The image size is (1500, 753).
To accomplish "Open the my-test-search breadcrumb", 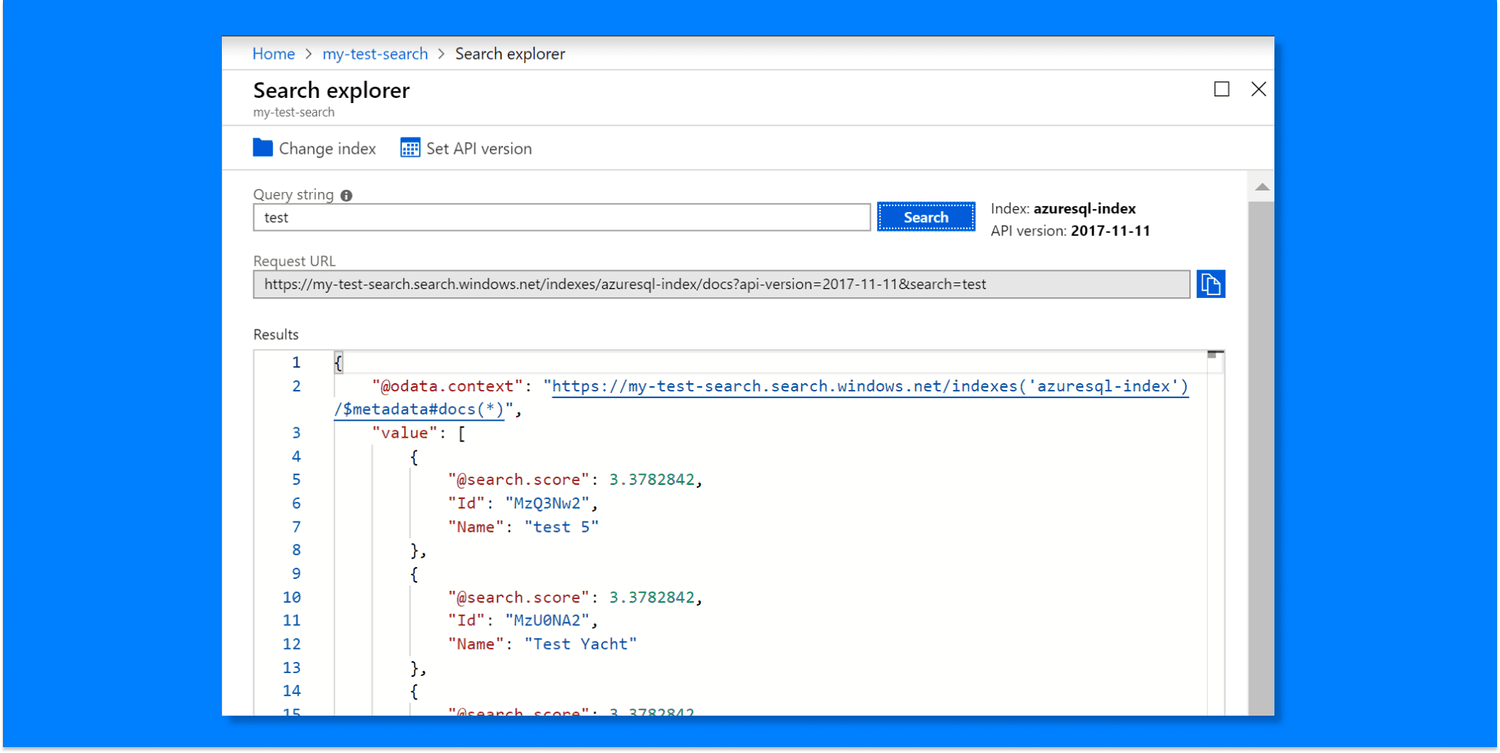I will point(375,54).
